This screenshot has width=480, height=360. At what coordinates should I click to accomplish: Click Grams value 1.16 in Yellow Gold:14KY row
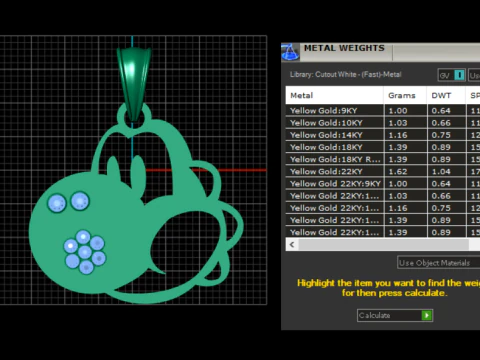coord(398,135)
